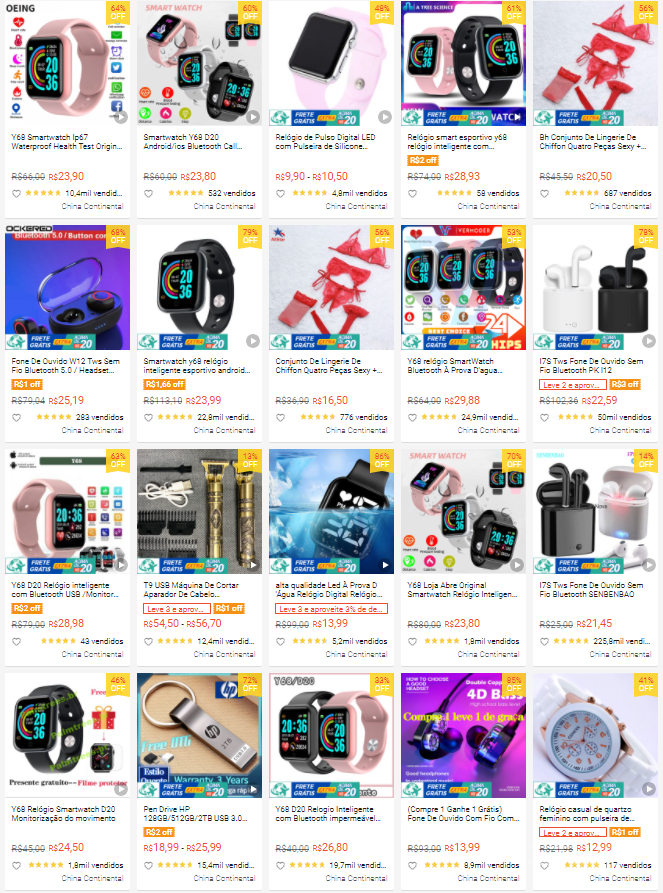Play video on pink LED silicone watch thumbnail
This screenshot has width=663, height=893.
(x=385, y=117)
